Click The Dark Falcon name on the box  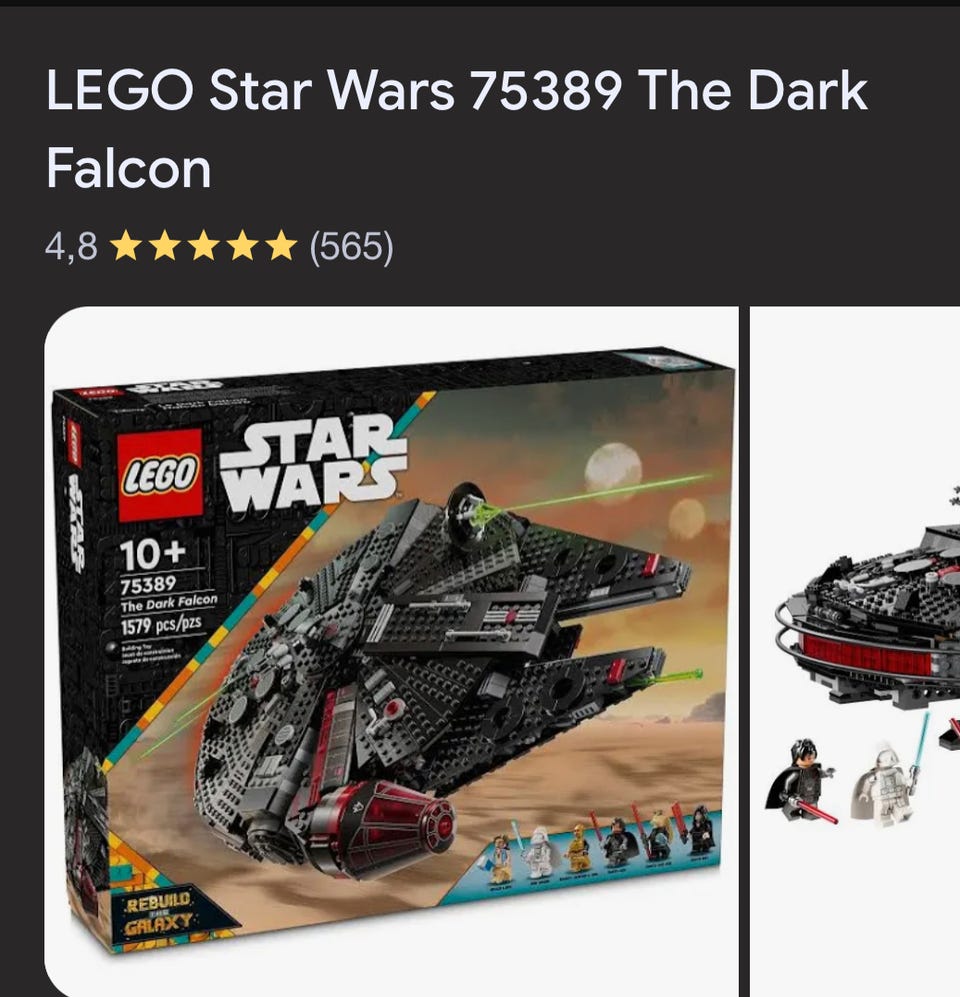[169, 602]
